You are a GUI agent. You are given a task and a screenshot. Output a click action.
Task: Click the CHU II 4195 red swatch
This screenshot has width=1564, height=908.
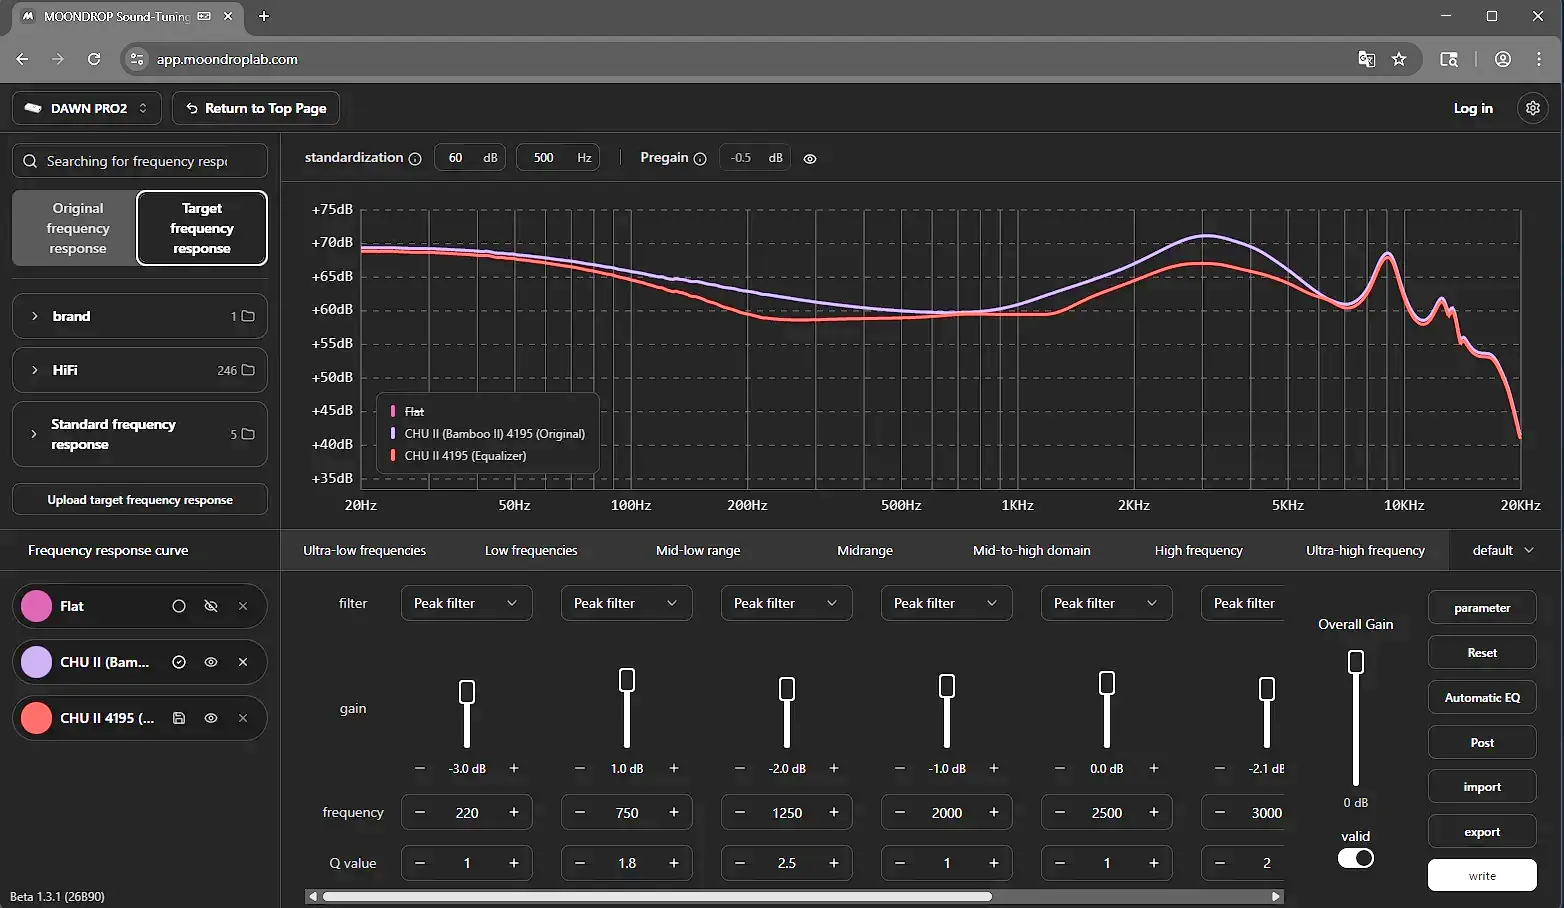pyautogui.click(x=37, y=718)
